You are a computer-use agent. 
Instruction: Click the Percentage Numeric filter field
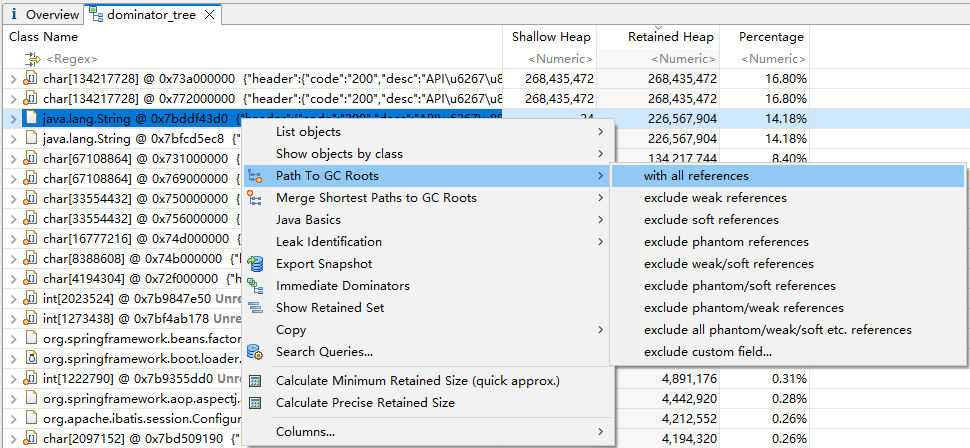pyautogui.click(x=765, y=59)
